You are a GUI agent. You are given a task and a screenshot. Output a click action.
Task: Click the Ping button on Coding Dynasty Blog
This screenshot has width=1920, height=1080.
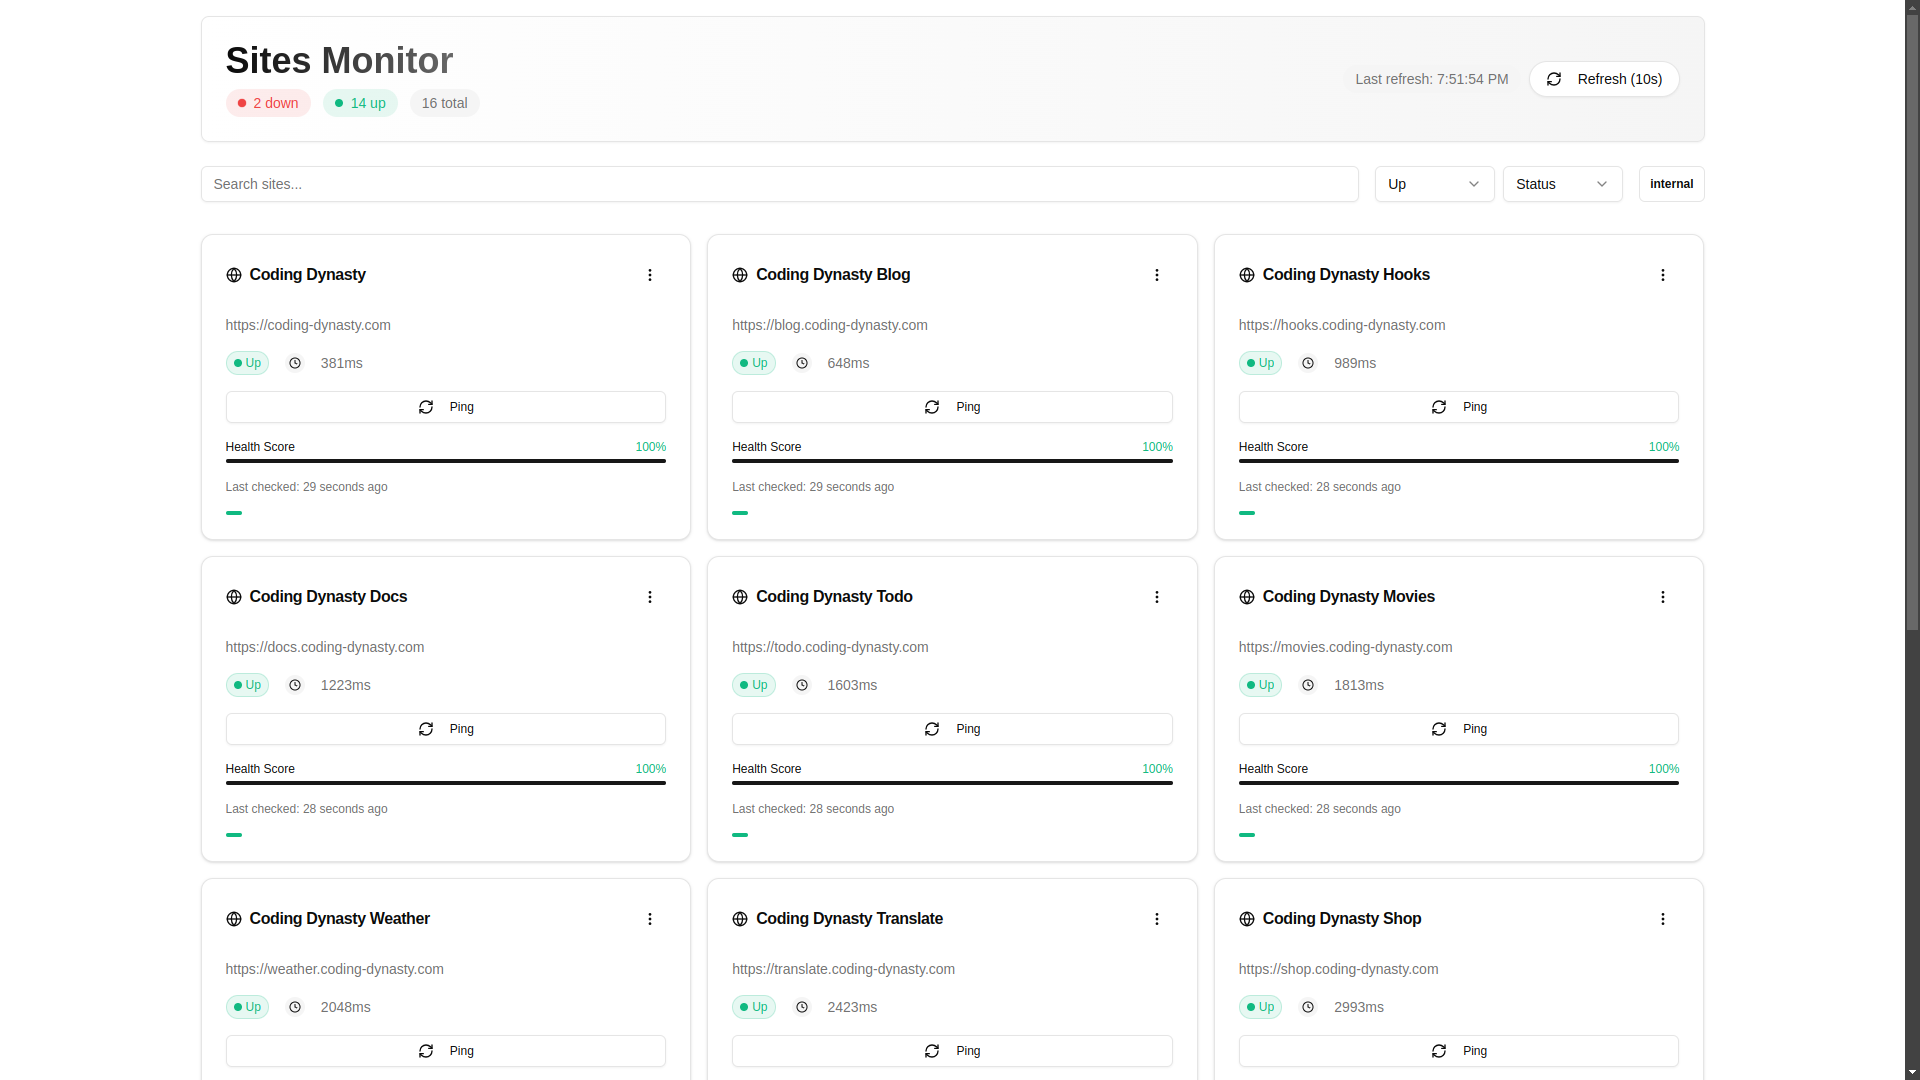[x=952, y=406]
